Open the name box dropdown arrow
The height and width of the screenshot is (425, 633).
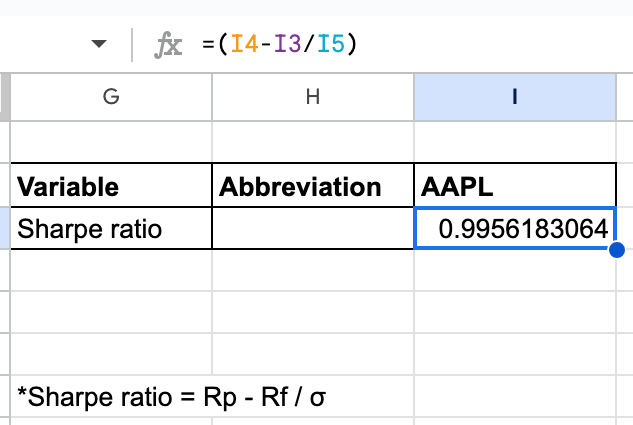pos(99,44)
